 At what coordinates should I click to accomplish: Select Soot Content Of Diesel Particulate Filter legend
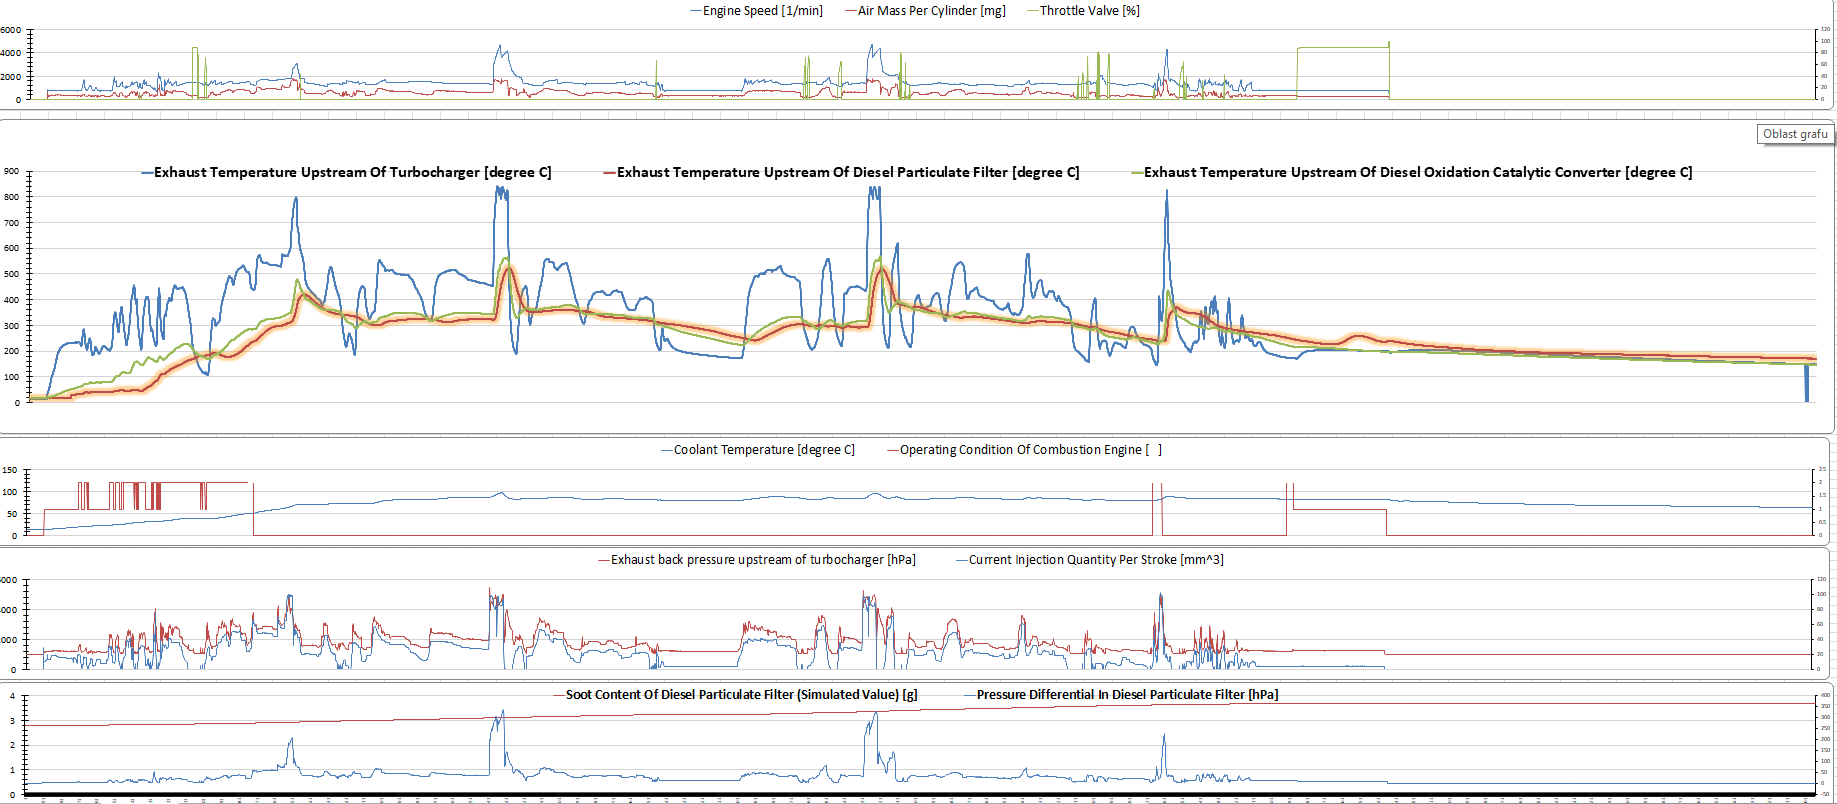(x=741, y=695)
